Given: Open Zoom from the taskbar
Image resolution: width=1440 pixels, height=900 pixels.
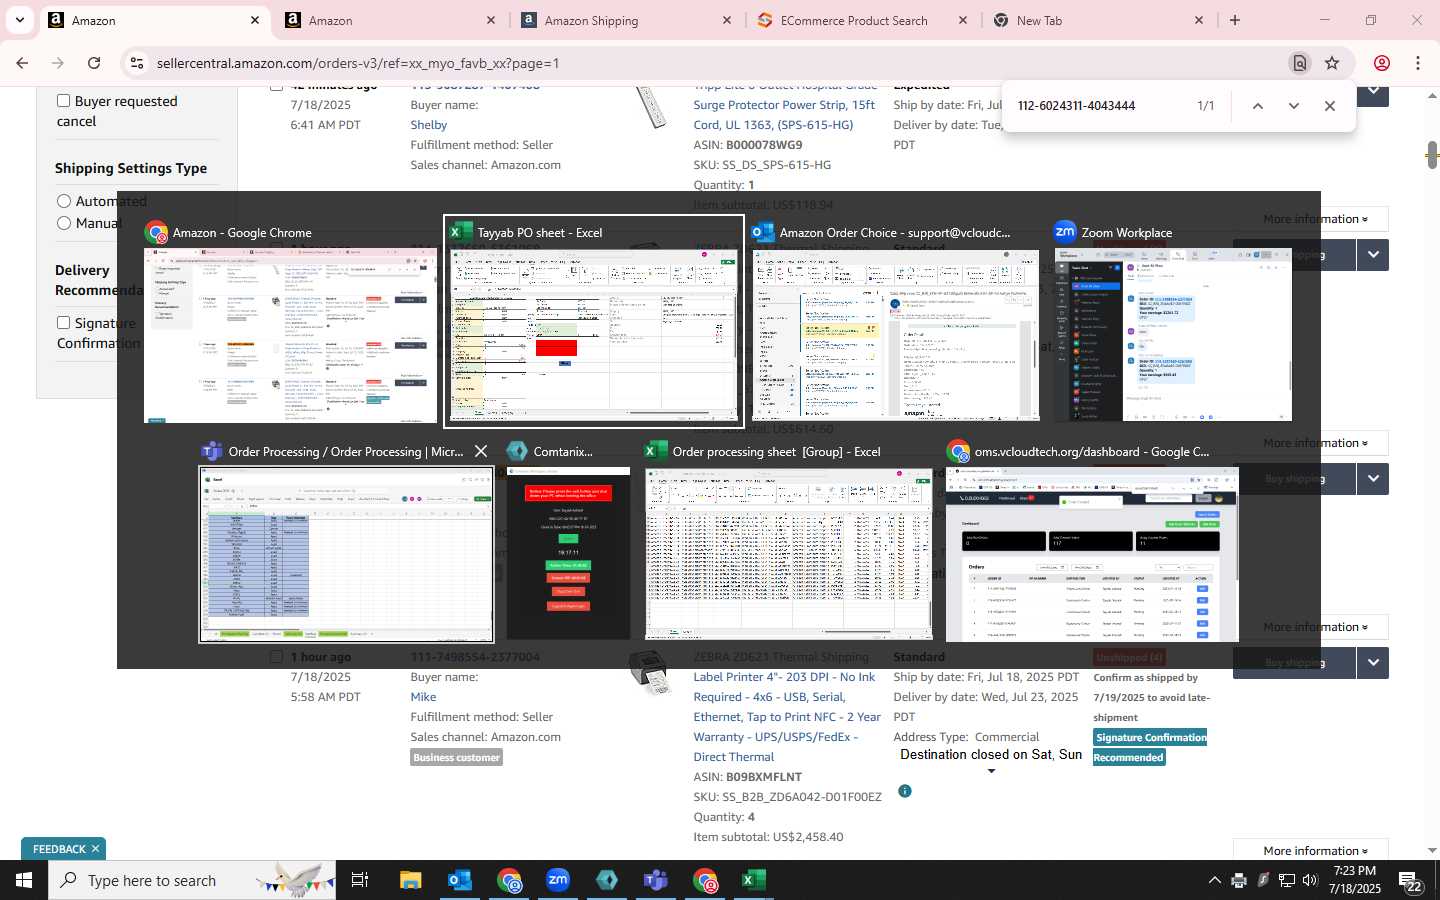Looking at the screenshot, I should (558, 880).
